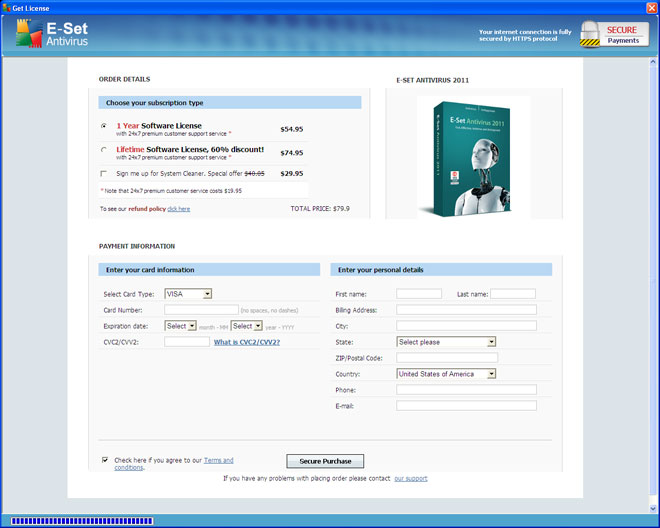This screenshot has height=528, width=660.
Task: Select the Lifetime Software License option
Action: 104,150
